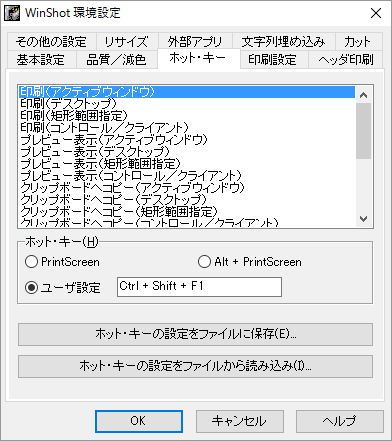392x441 pixels.
Task: Click ホット・キーの設定をファイルに保存 button
Action: point(195,334)
